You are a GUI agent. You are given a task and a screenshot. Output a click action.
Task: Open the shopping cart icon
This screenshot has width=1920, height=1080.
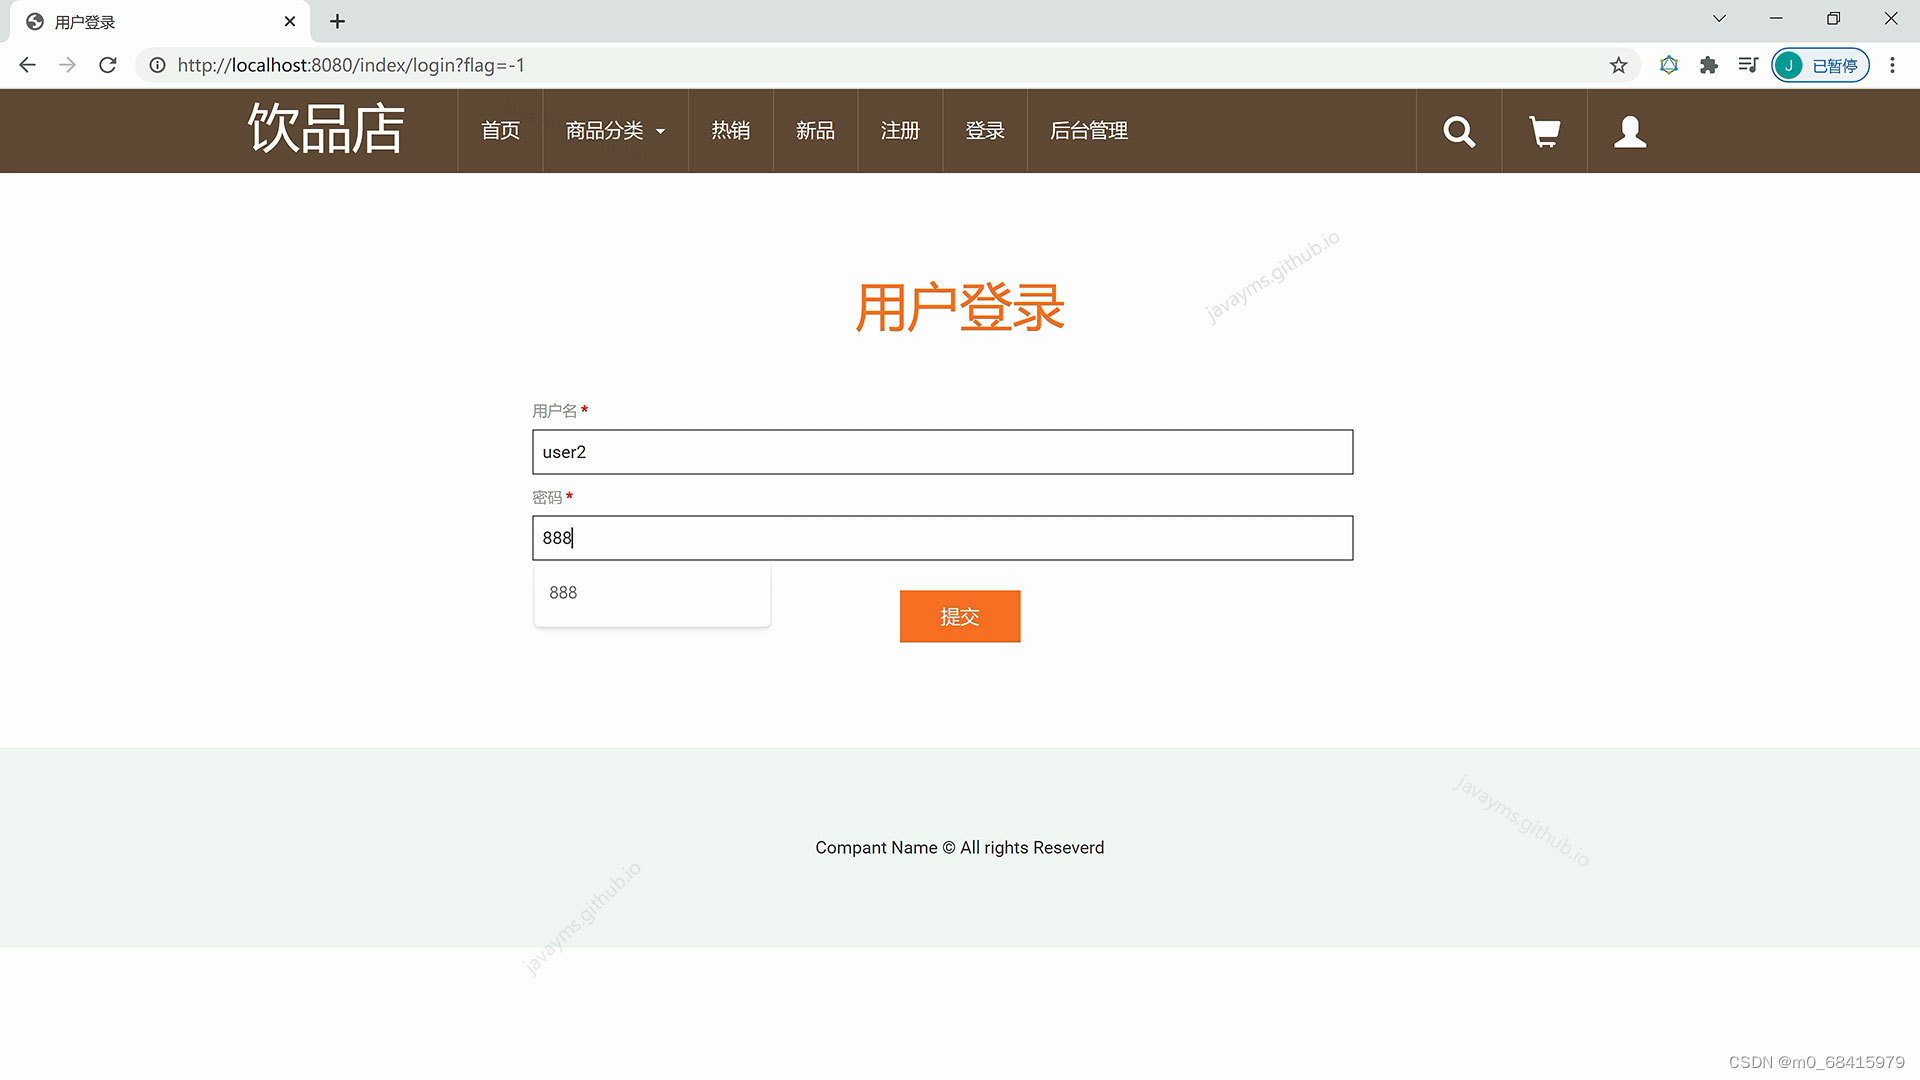point(1543,130)
